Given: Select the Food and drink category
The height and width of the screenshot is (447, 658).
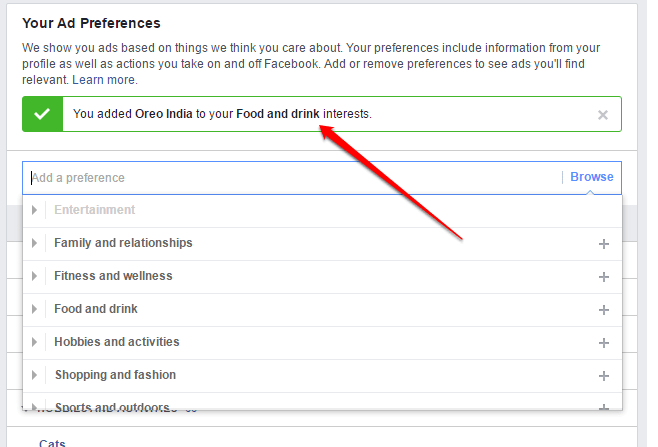Looking at the screenshot, I should [96, 309].
